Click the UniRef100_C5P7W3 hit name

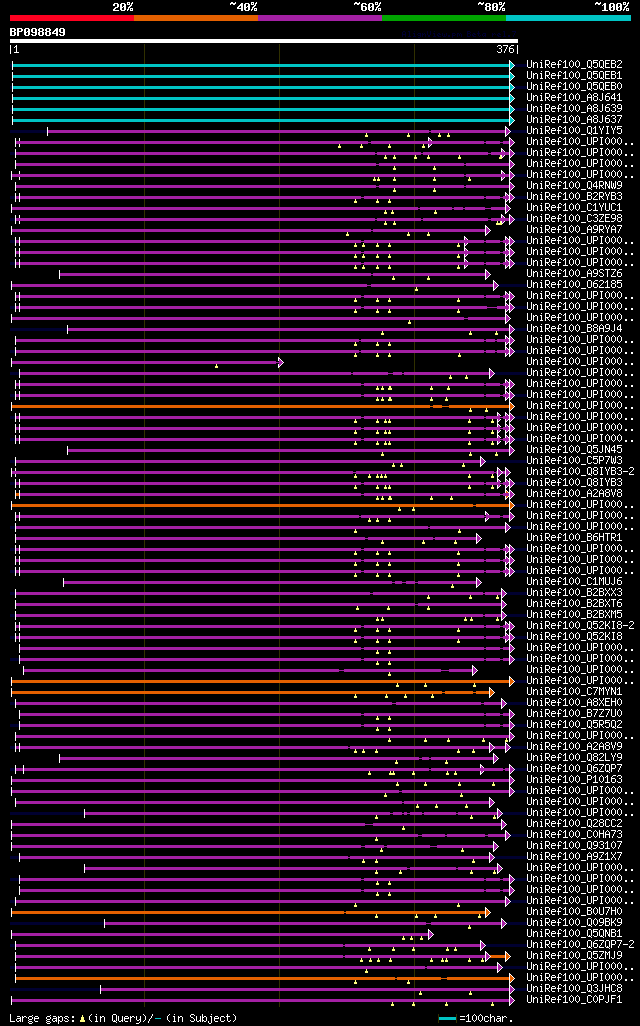click(574, 460)
